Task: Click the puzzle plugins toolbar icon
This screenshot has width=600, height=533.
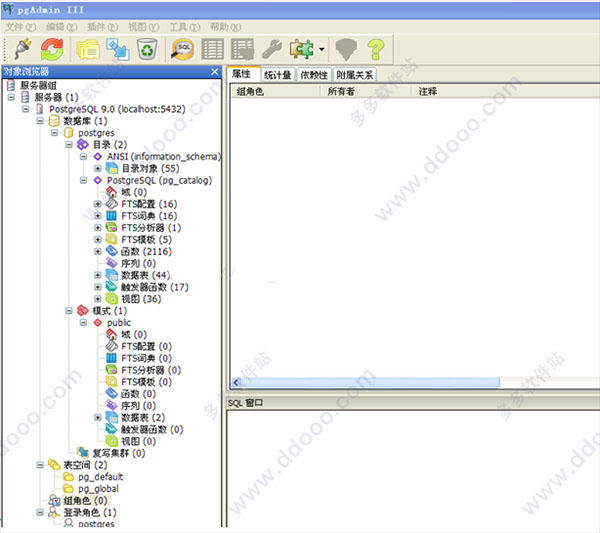Action: pyautogui.click(x=302, y=49)
